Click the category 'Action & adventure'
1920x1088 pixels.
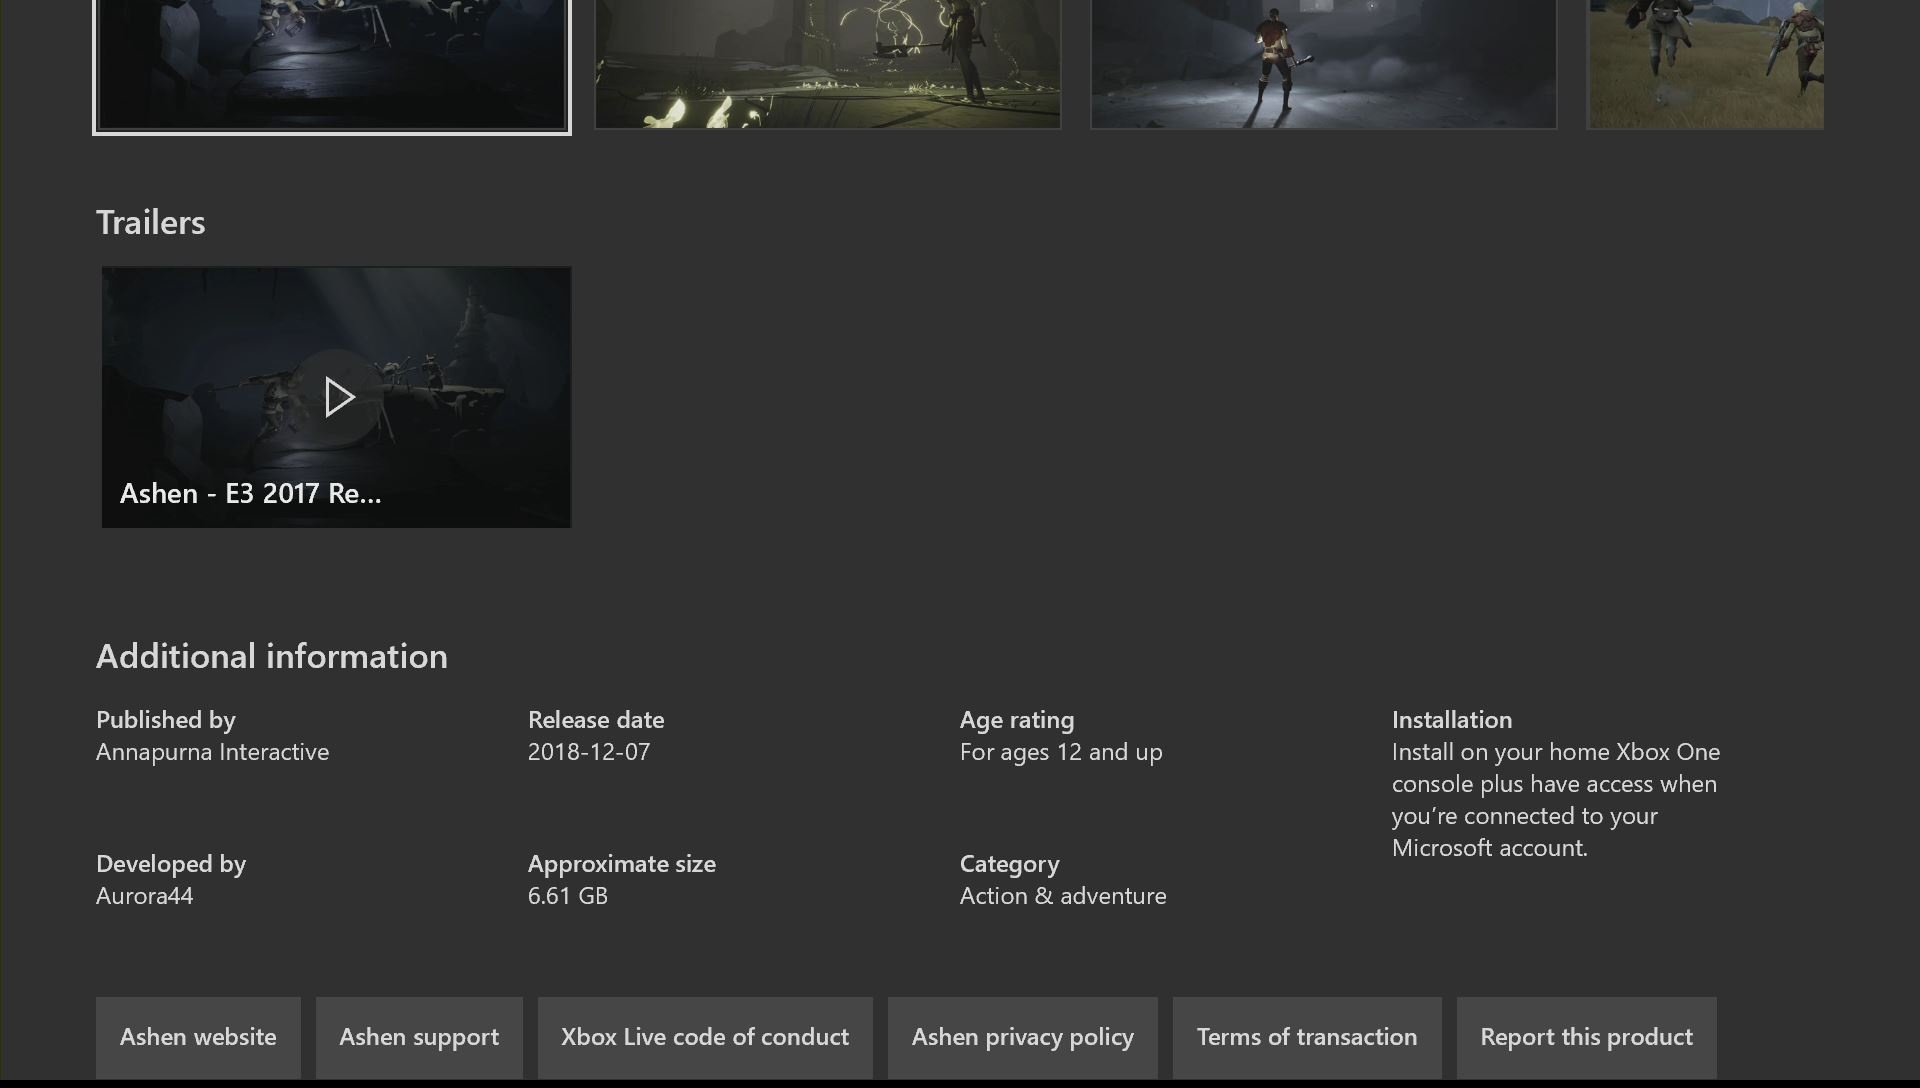[x=1063, y=896]
